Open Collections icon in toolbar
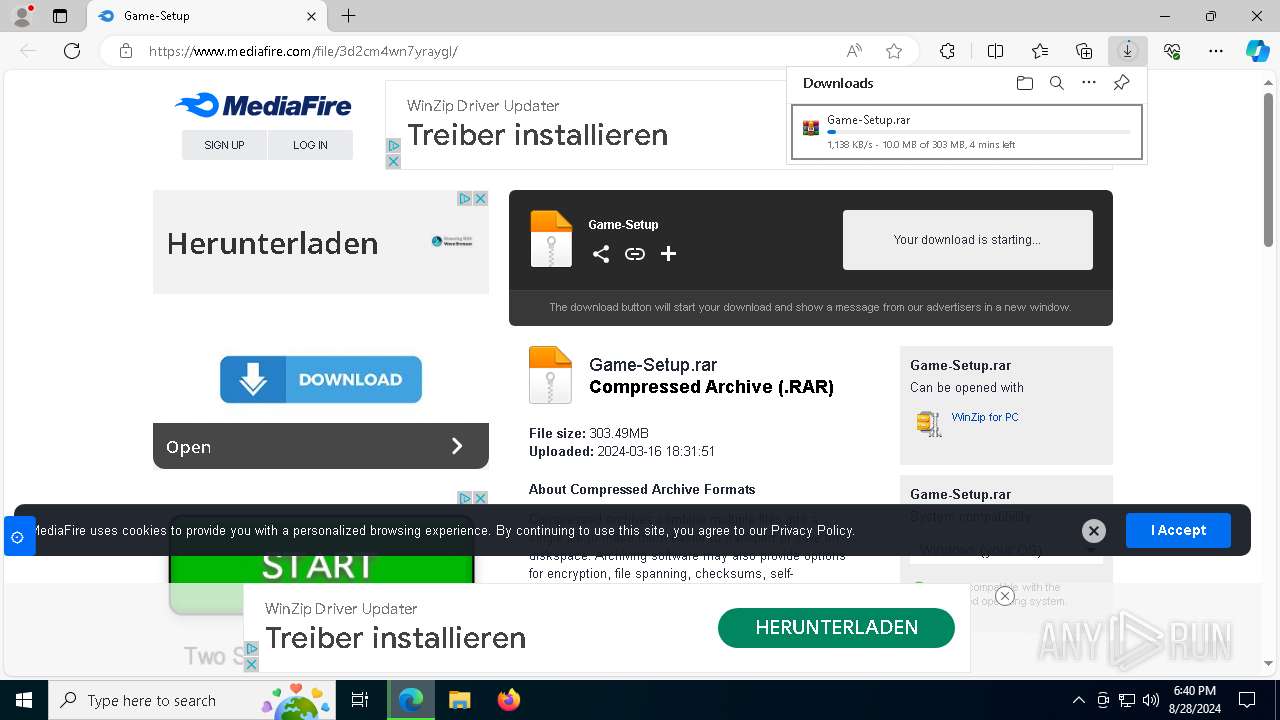The height and width of the screenshot is (720, 1280). (1084, 51)
